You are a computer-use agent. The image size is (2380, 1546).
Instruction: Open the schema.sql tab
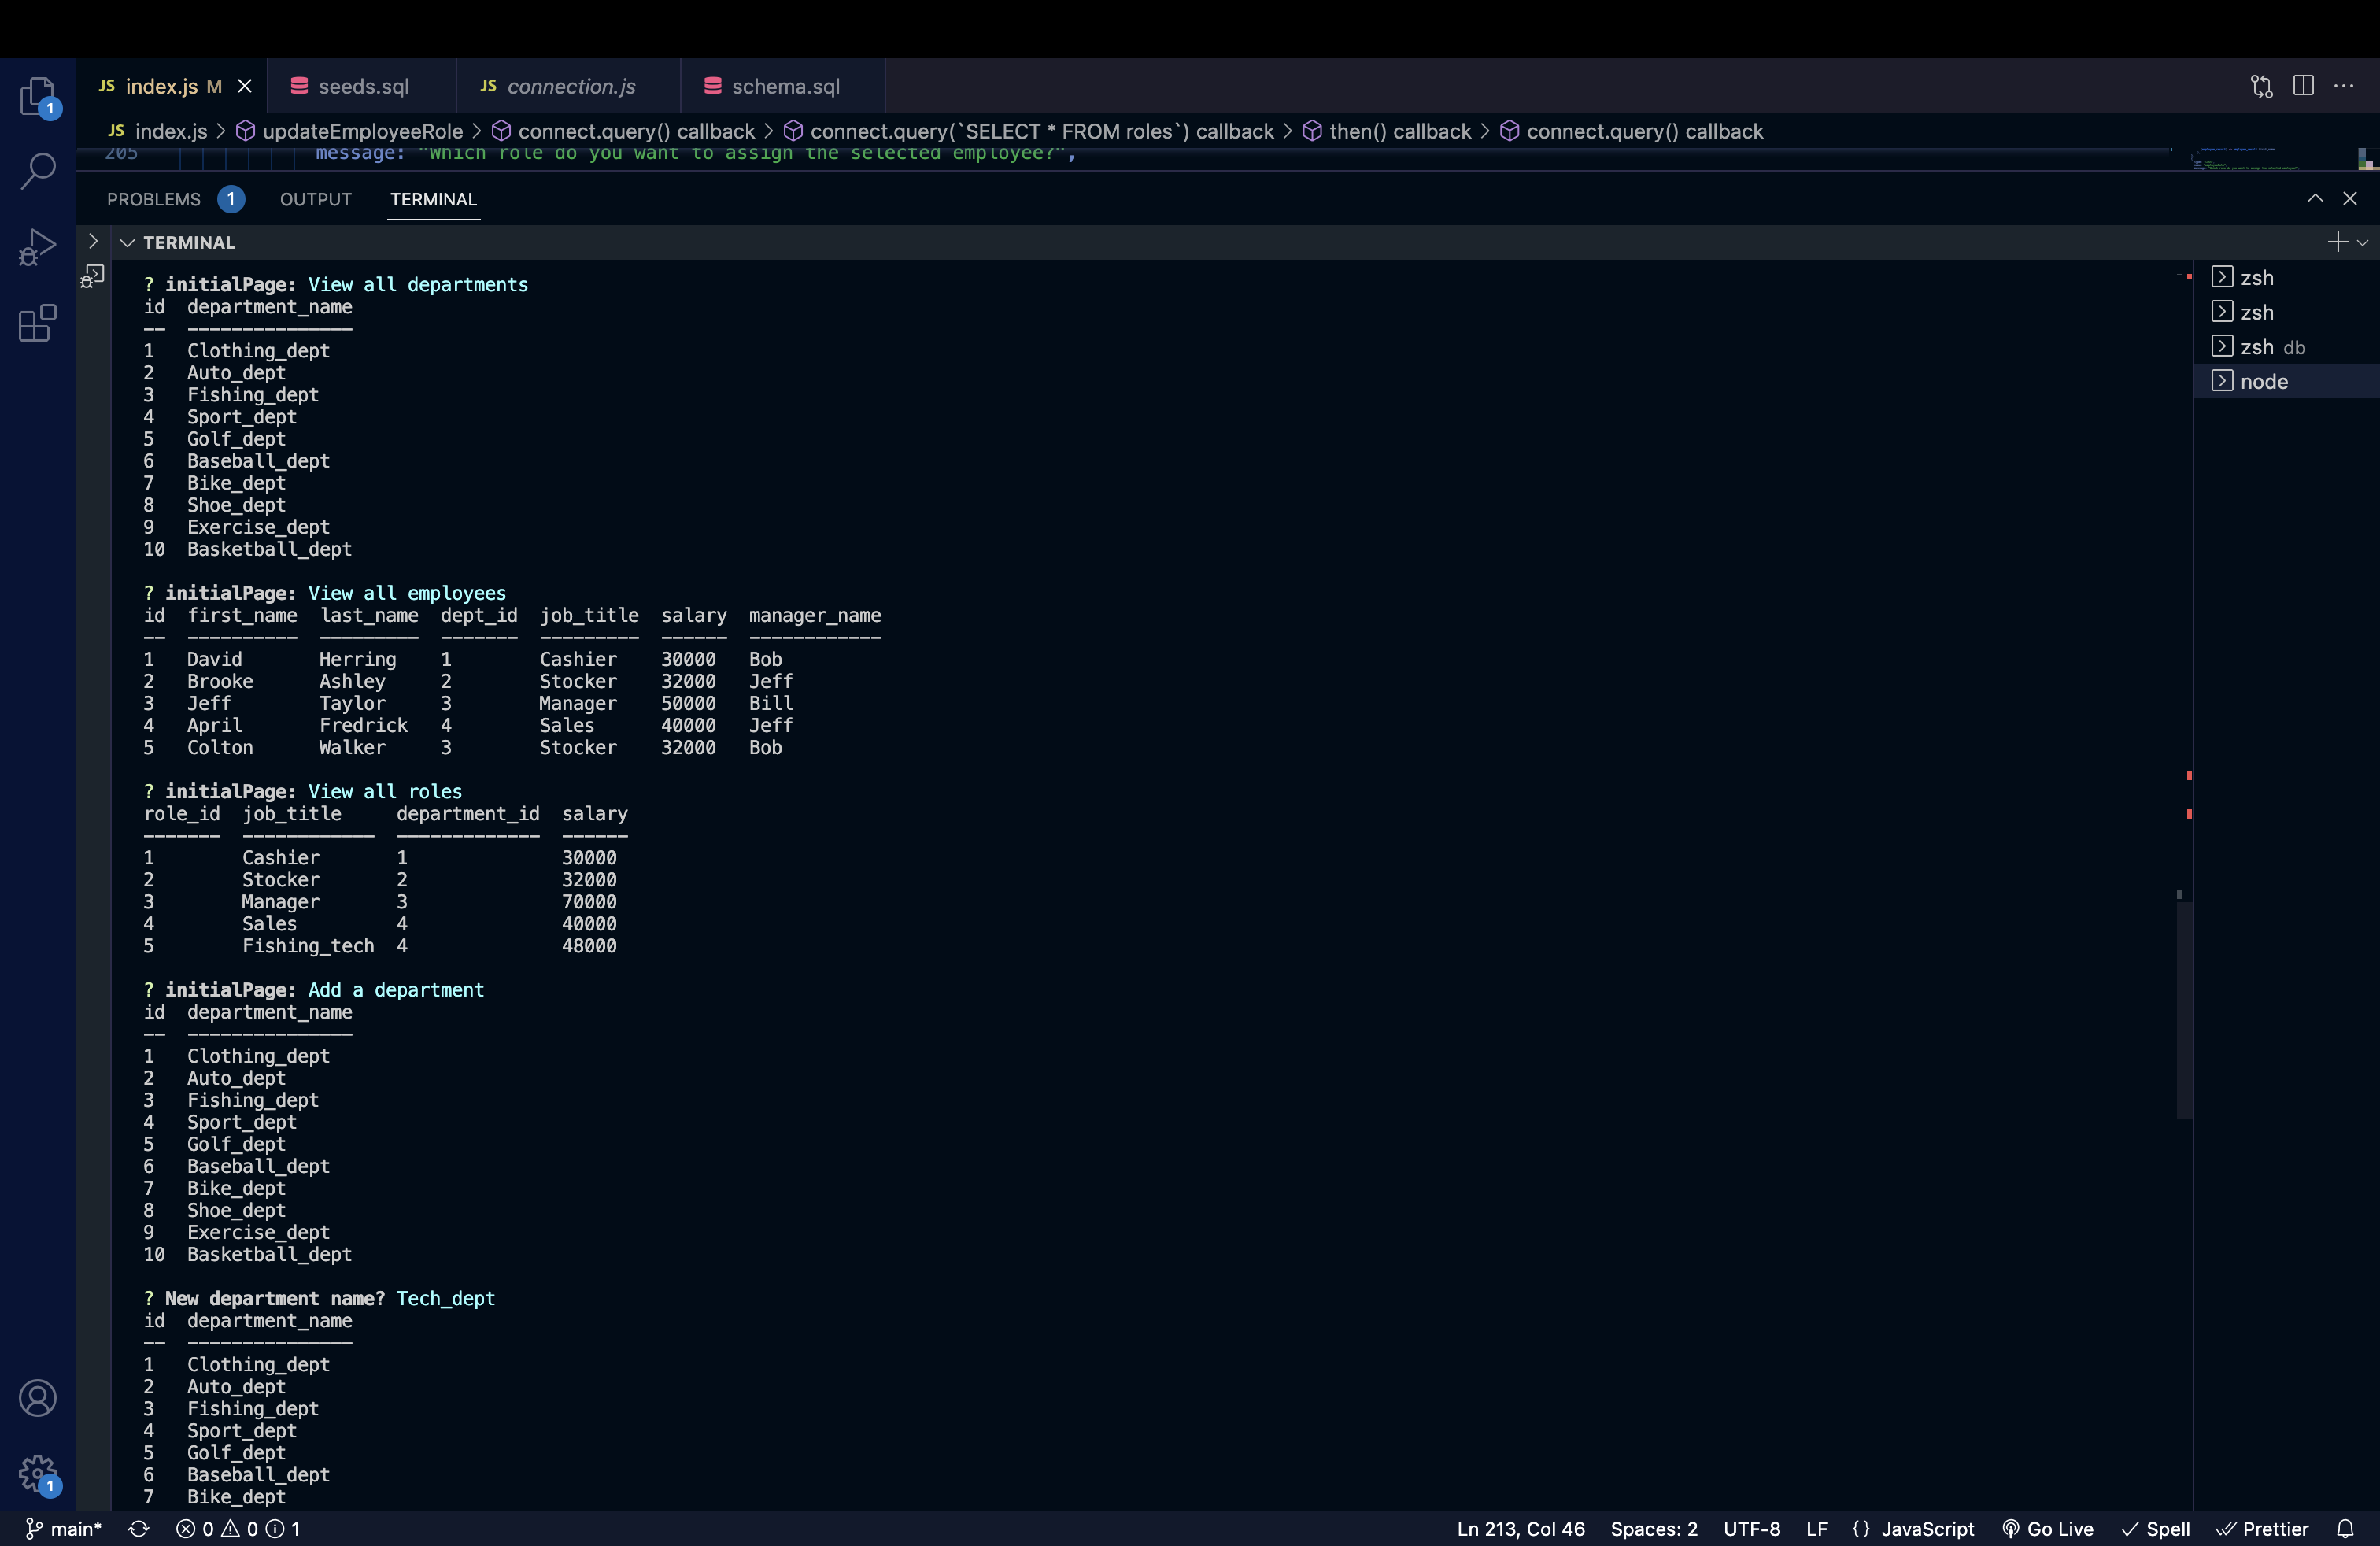tap(785, 86)
